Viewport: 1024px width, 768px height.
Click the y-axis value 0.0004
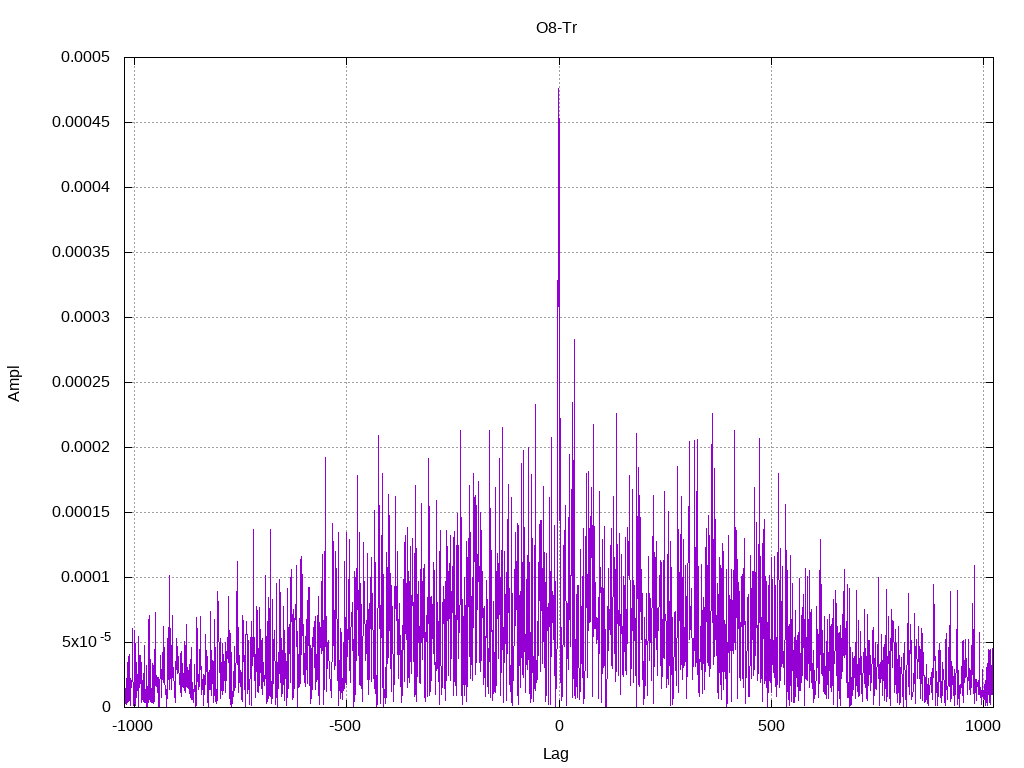click(86, 187)
